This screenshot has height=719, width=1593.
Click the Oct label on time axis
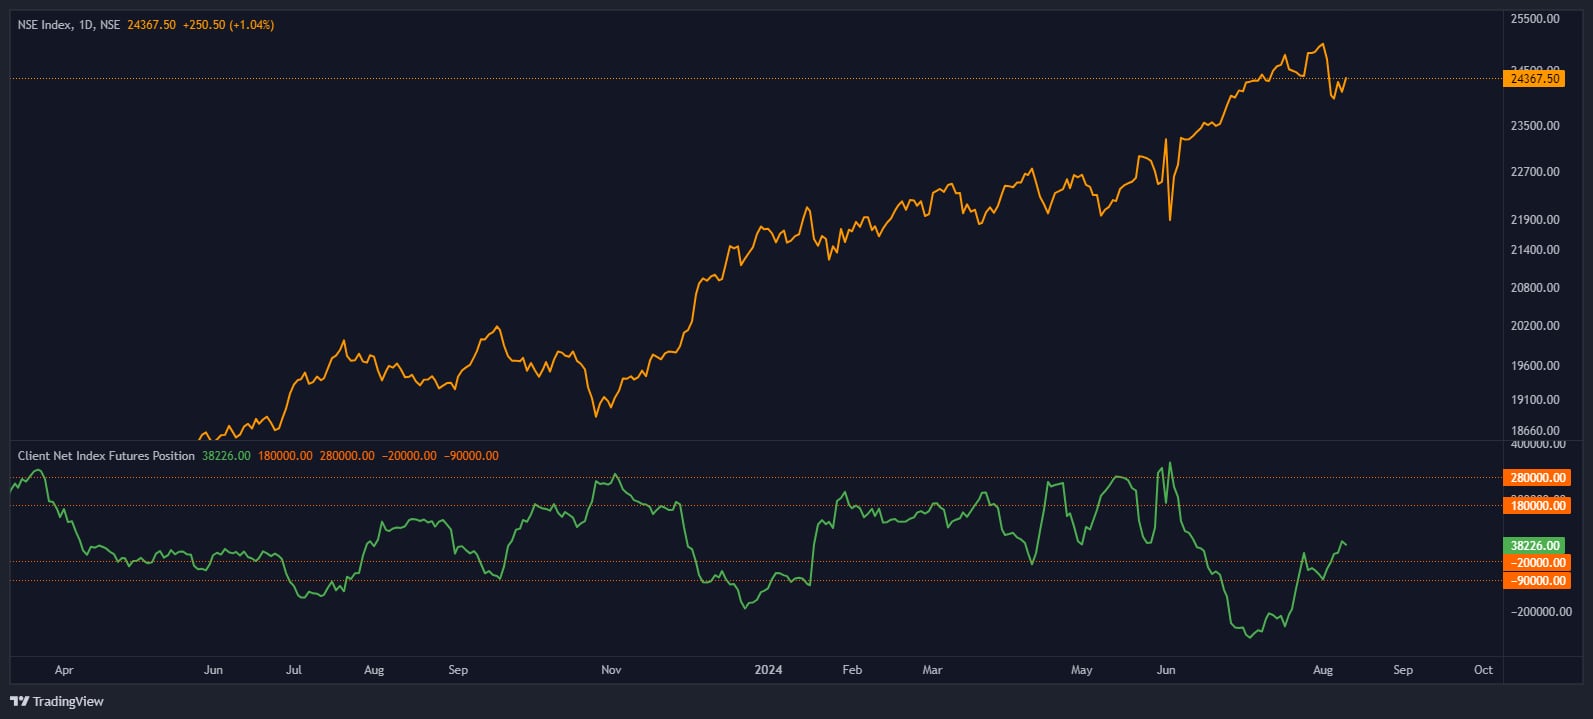coord(1483,670)
